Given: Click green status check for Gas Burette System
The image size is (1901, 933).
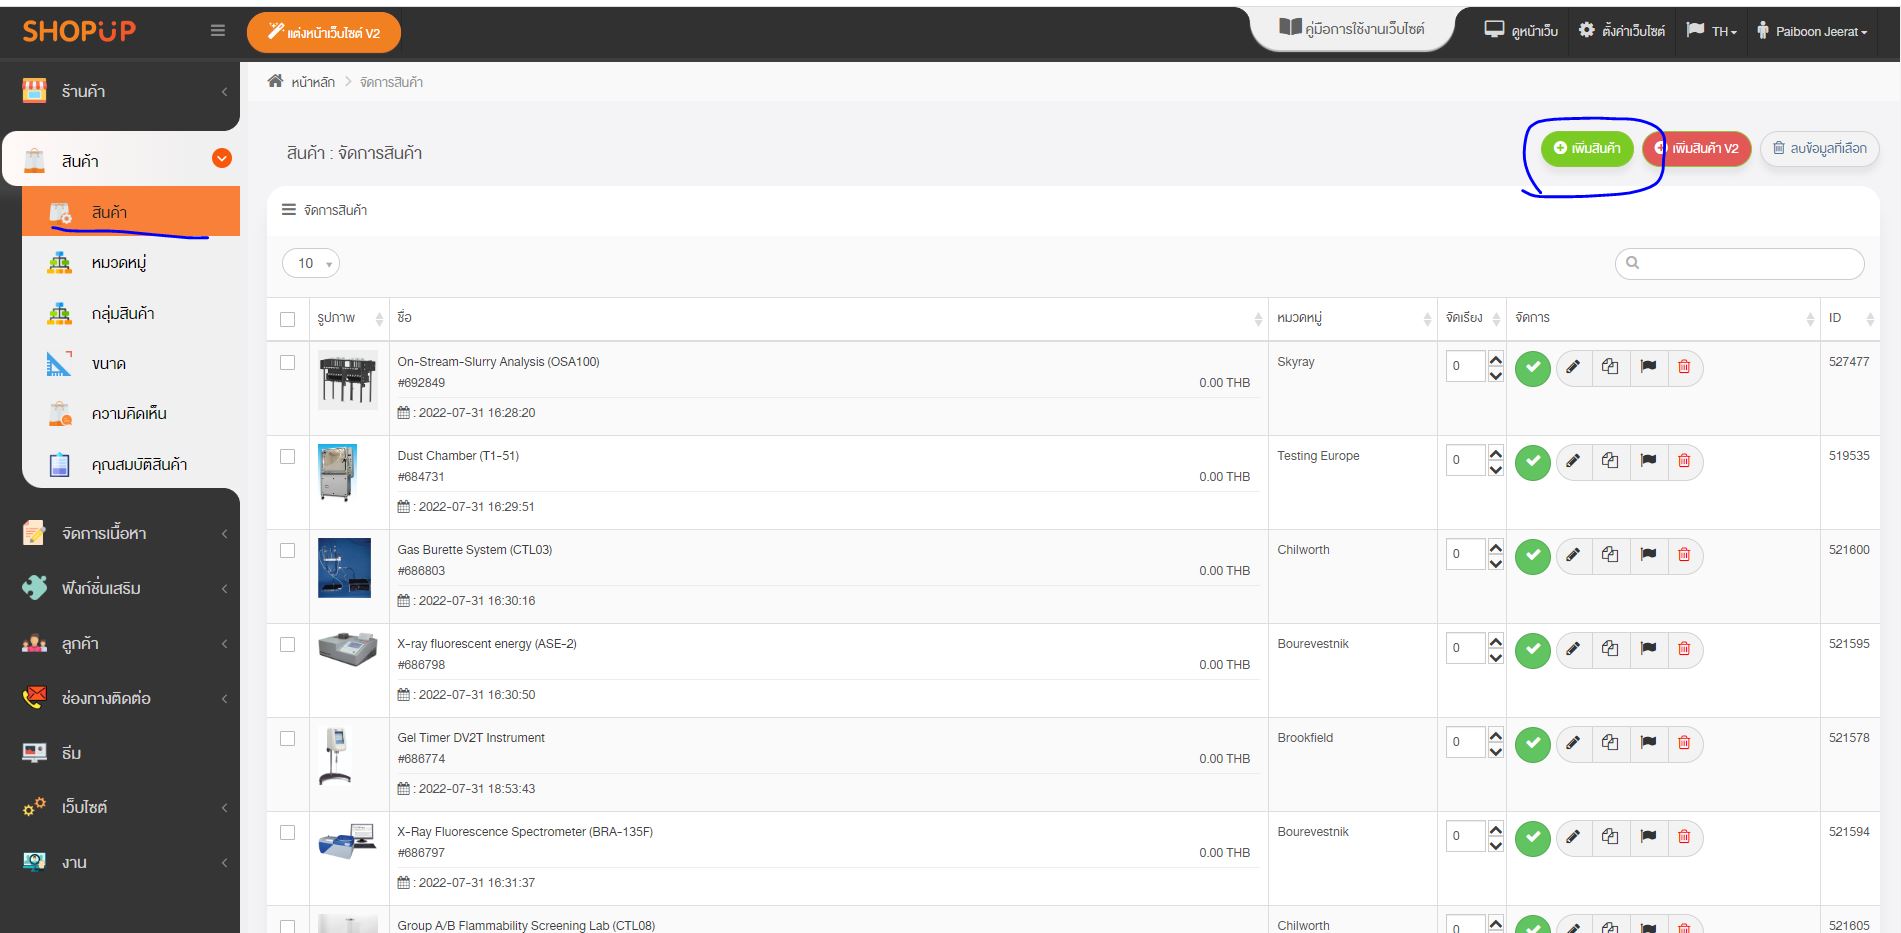Looking at the screenshot, I should [x=1532, y=556].
